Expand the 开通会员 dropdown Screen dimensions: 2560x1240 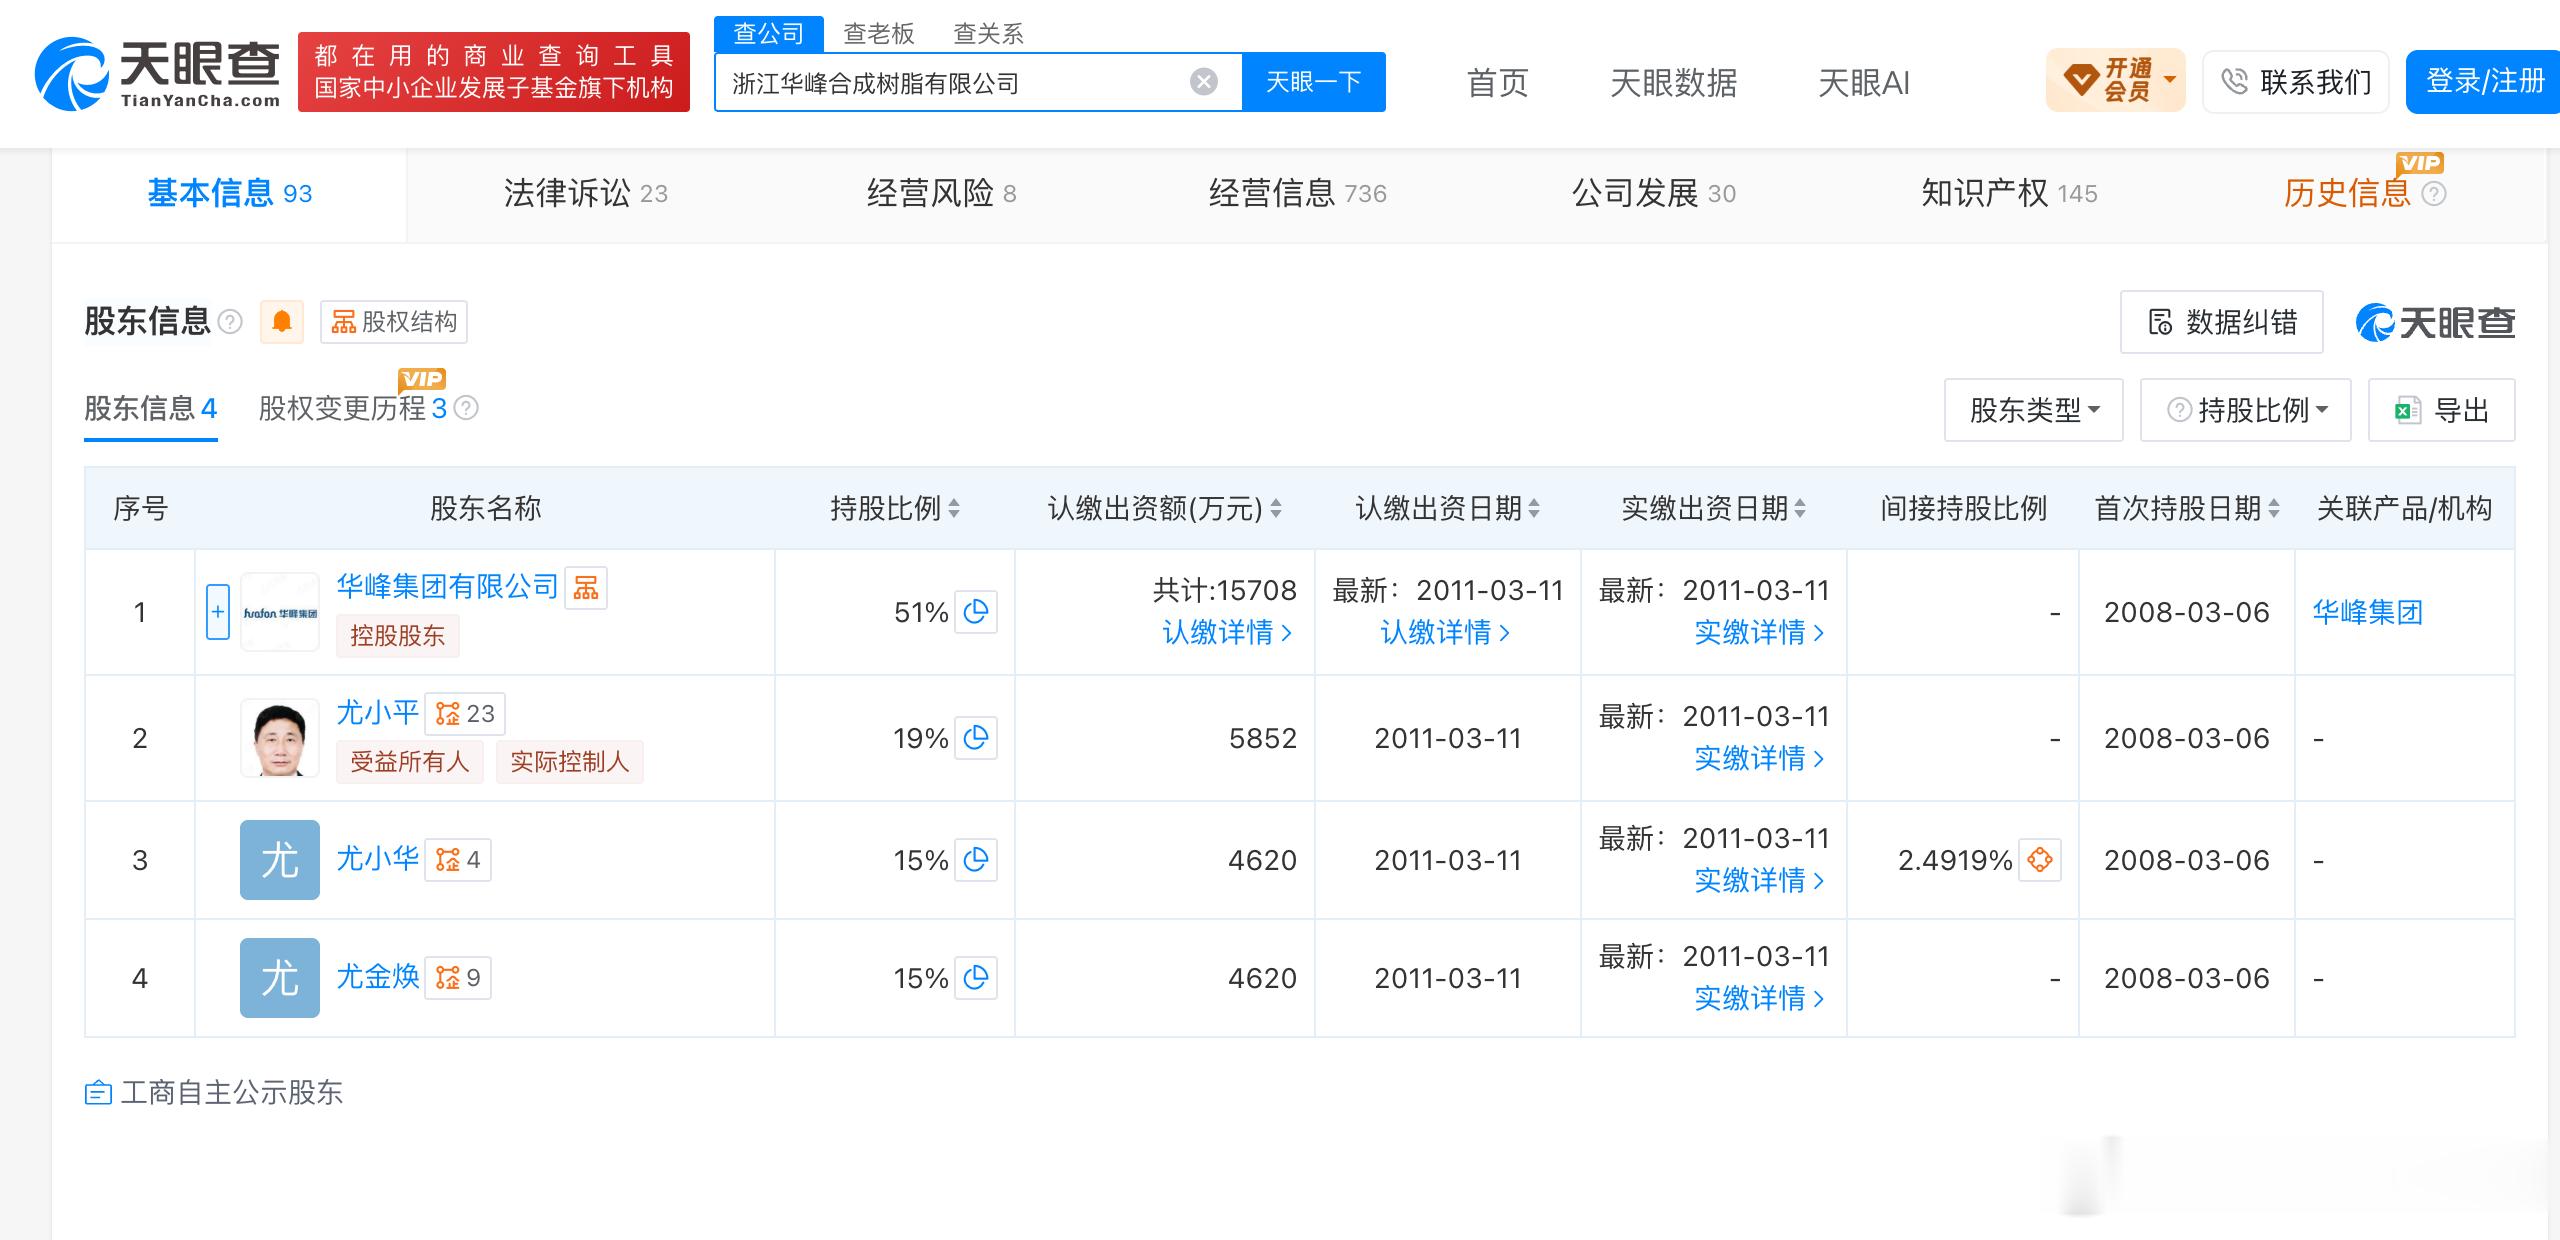[x=2116, y=80]
